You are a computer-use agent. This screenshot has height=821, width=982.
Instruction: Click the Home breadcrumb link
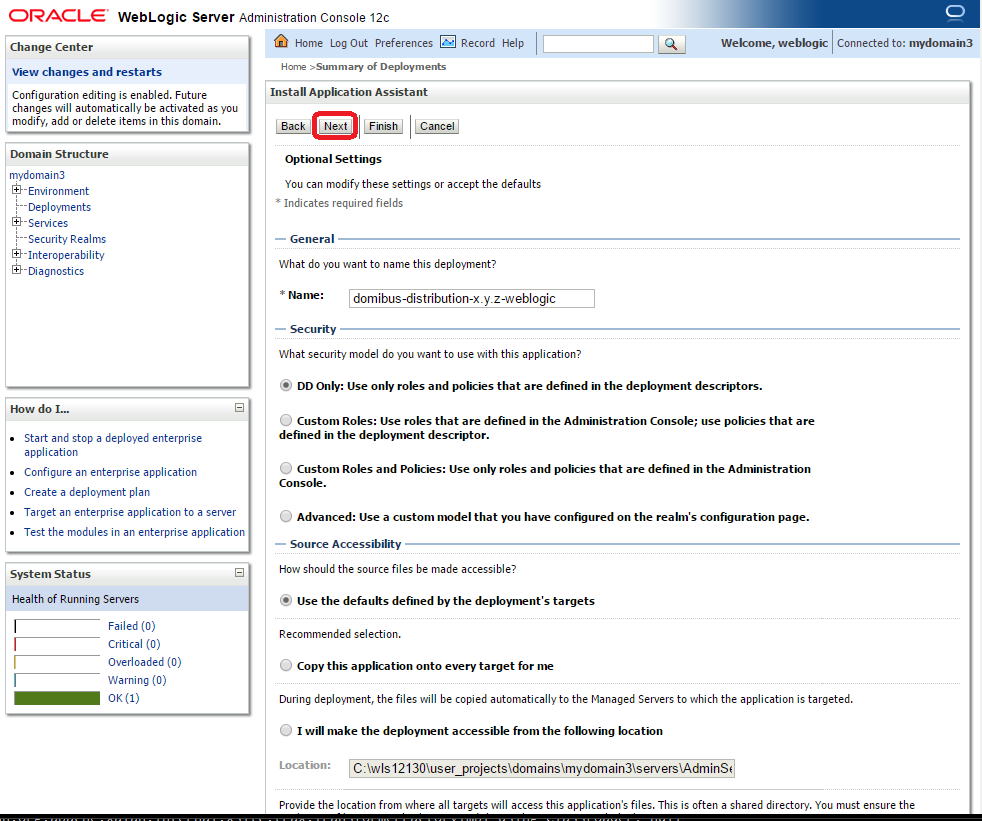click(x=293, y=66)
